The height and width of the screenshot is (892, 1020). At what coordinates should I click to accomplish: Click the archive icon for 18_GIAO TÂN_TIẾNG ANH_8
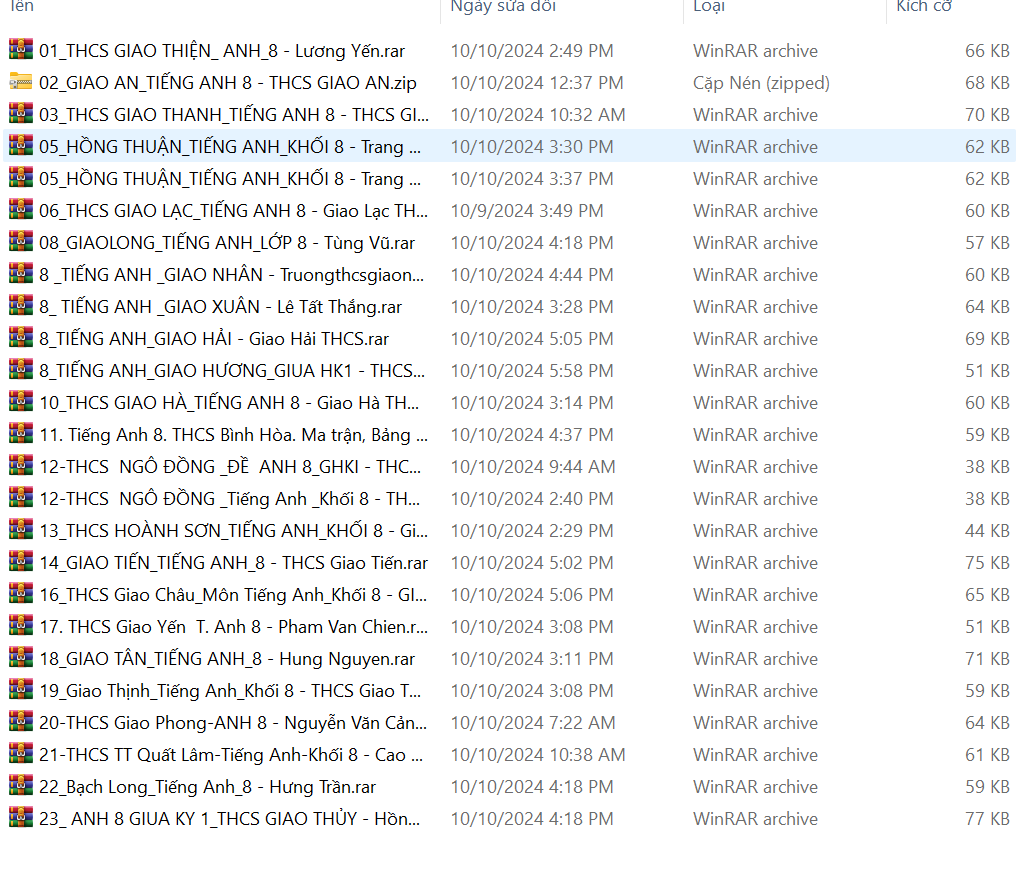[21, 658]
